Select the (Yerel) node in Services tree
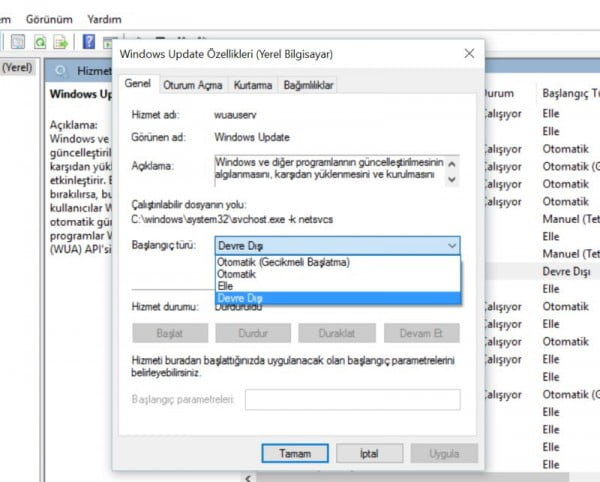Viewport: 600px width, 482px height. pyautogui.click(x=17, y=67)
